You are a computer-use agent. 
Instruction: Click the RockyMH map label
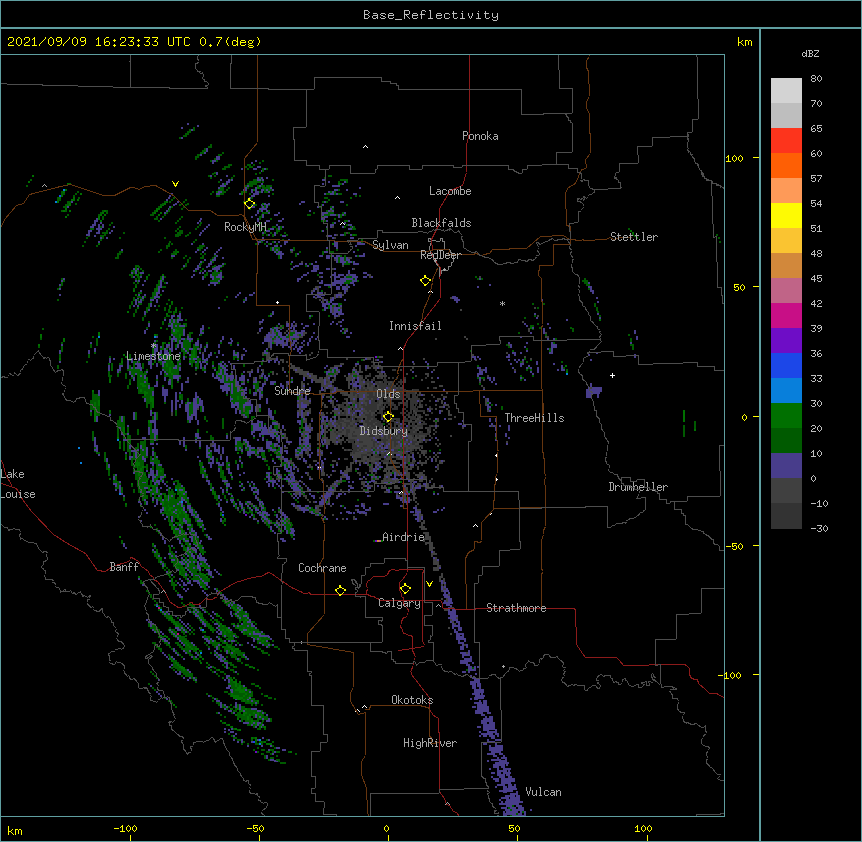coord(245,227)
